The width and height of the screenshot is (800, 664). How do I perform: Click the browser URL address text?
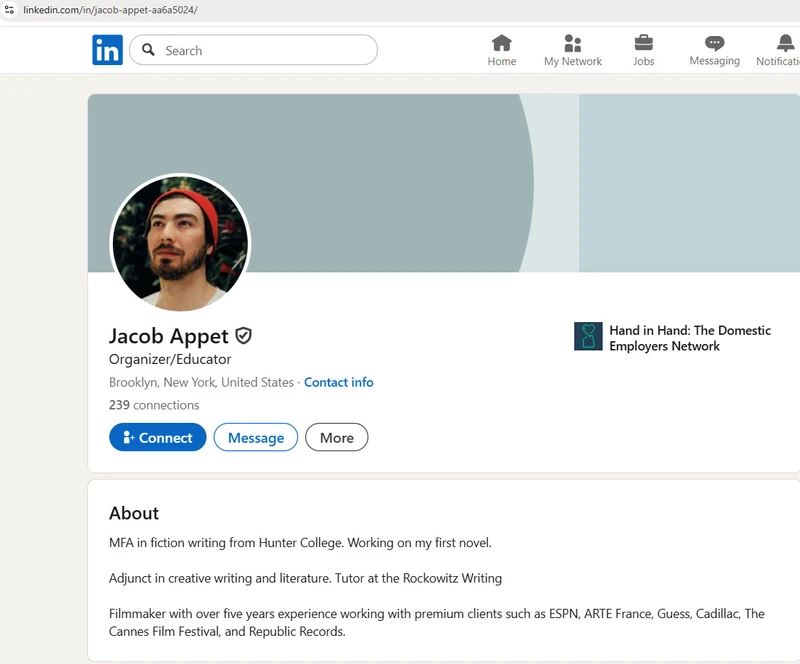pyautogui.click(x=110, y=10)
